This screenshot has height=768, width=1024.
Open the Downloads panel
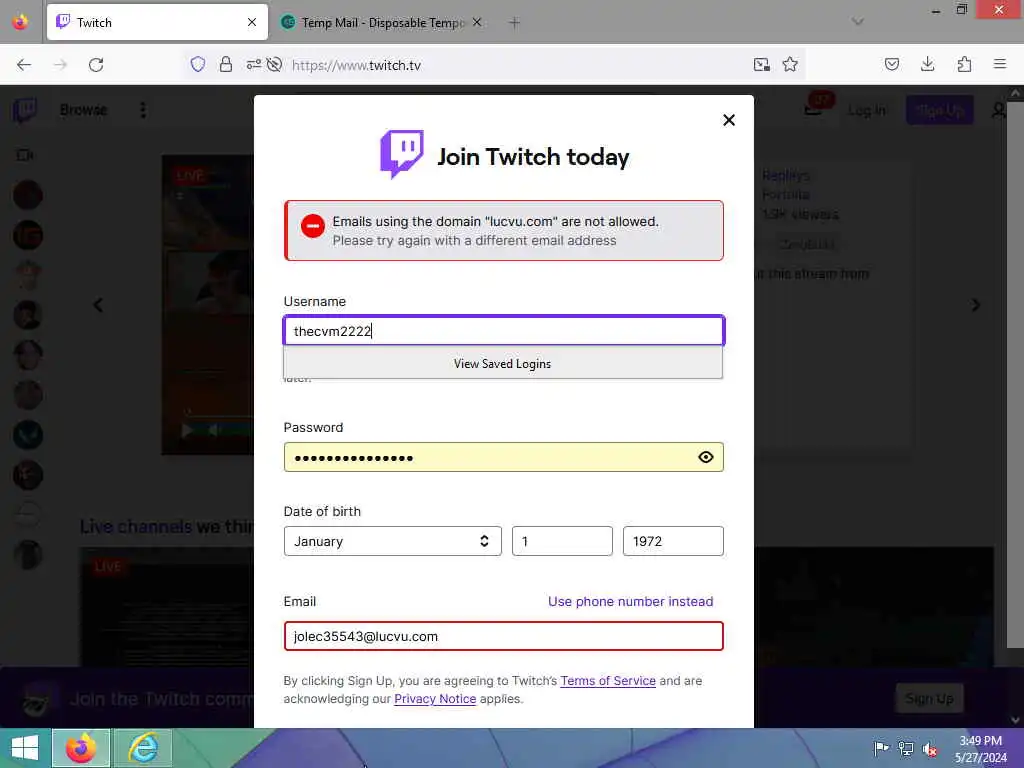tap(927, 64)
